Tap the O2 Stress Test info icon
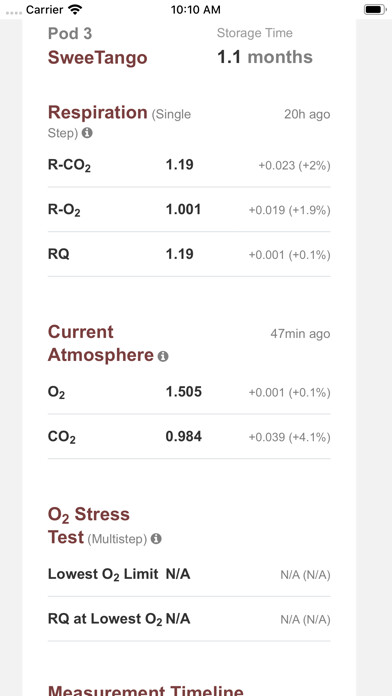The width and height of the screenshot is (392, 696). pos(156,539)
